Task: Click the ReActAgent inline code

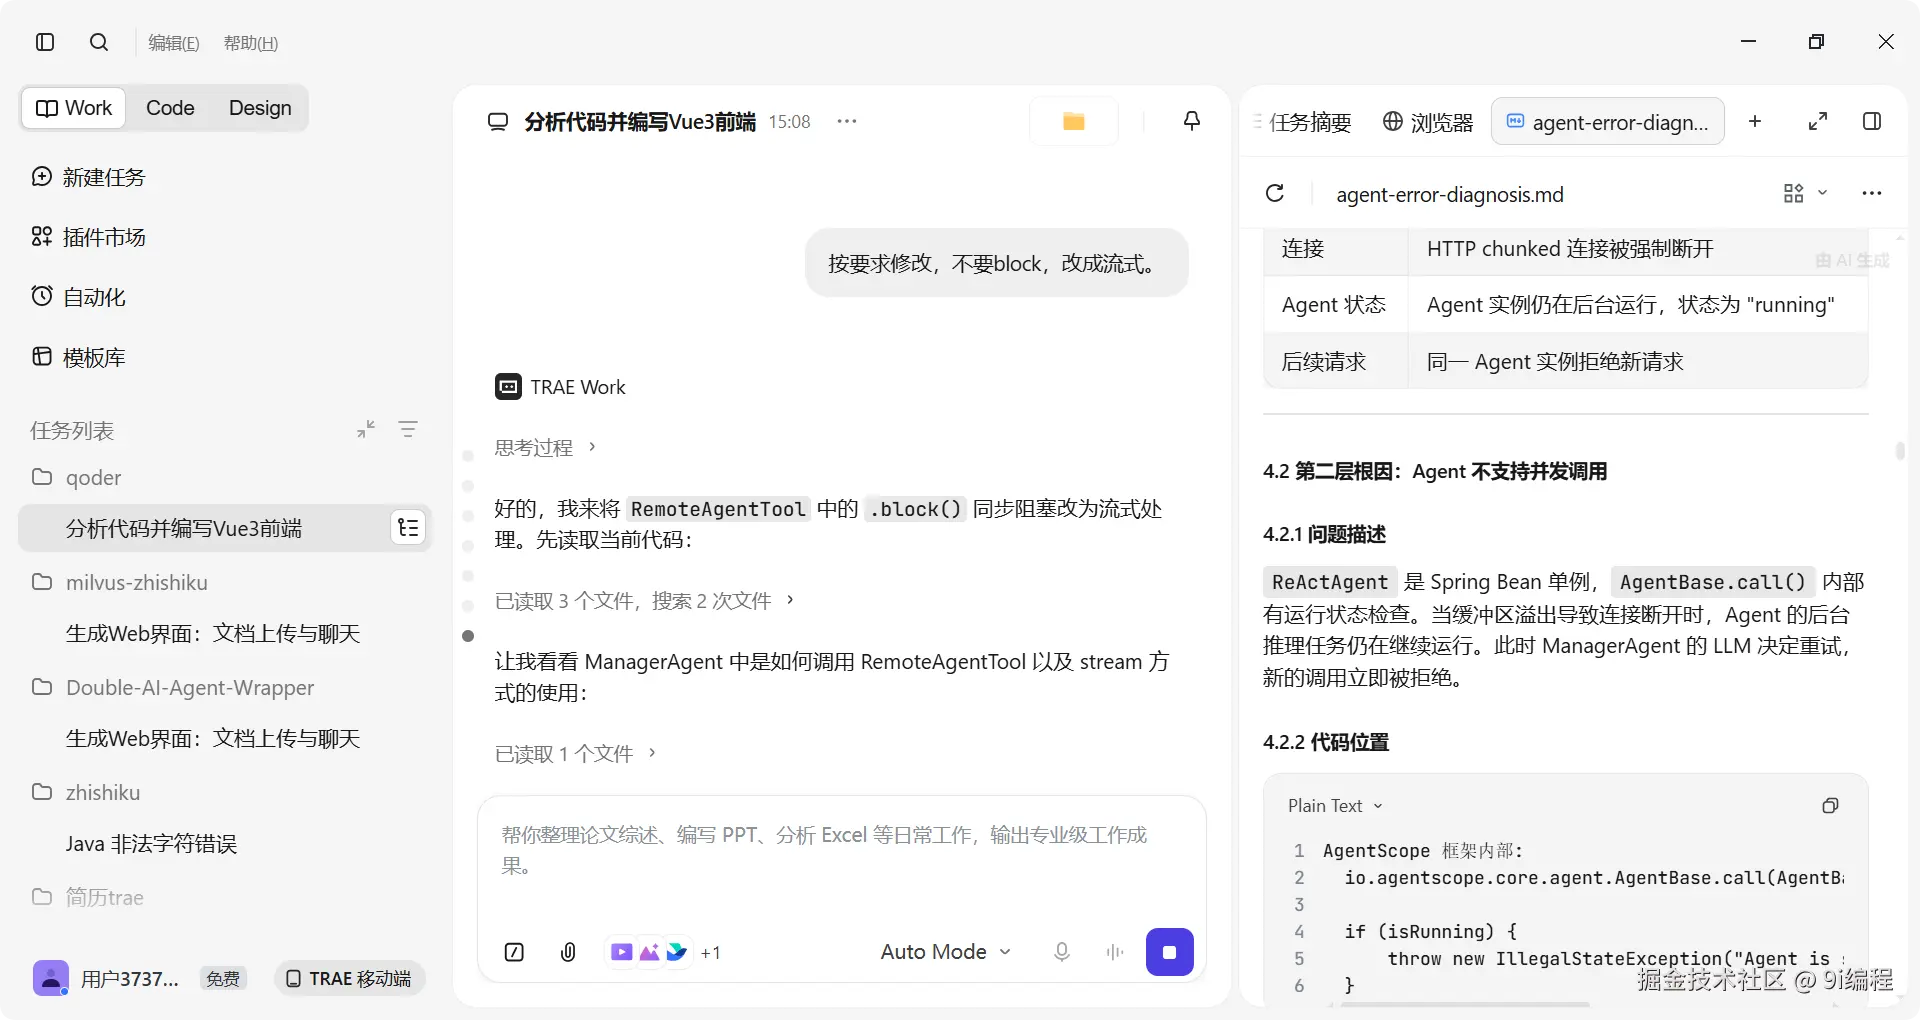Action: 1329,582
